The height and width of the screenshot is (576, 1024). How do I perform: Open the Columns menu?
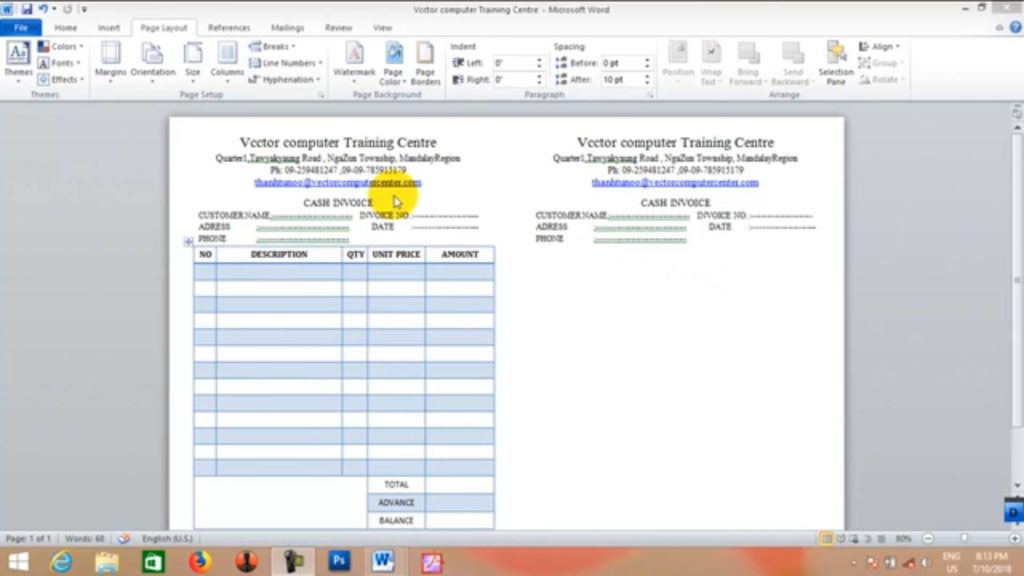point(227,63)
